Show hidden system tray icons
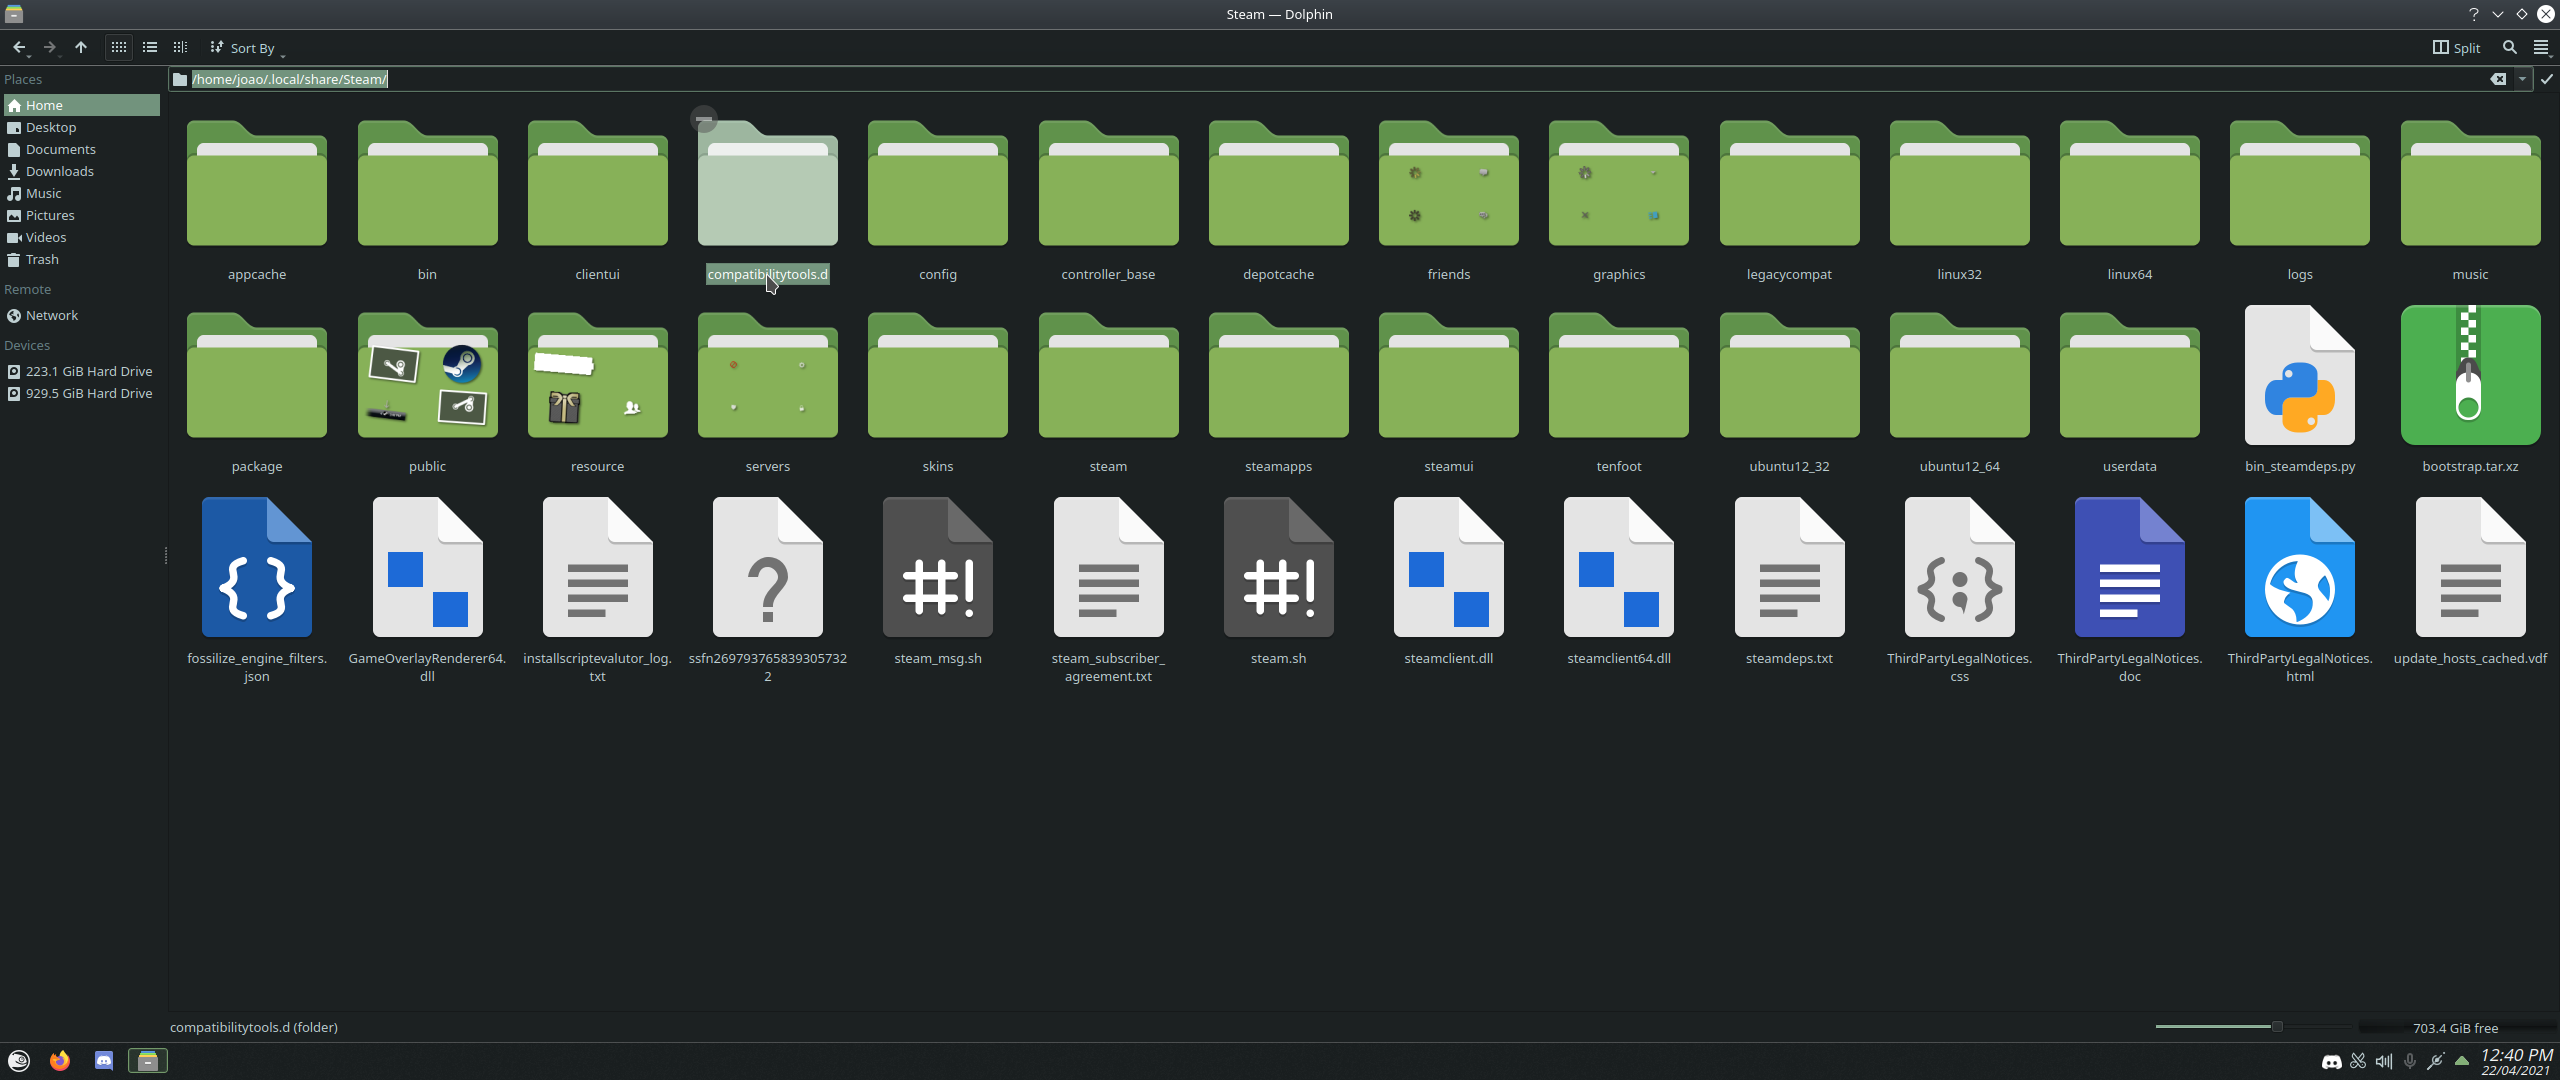 (x=2462, y=1062)
